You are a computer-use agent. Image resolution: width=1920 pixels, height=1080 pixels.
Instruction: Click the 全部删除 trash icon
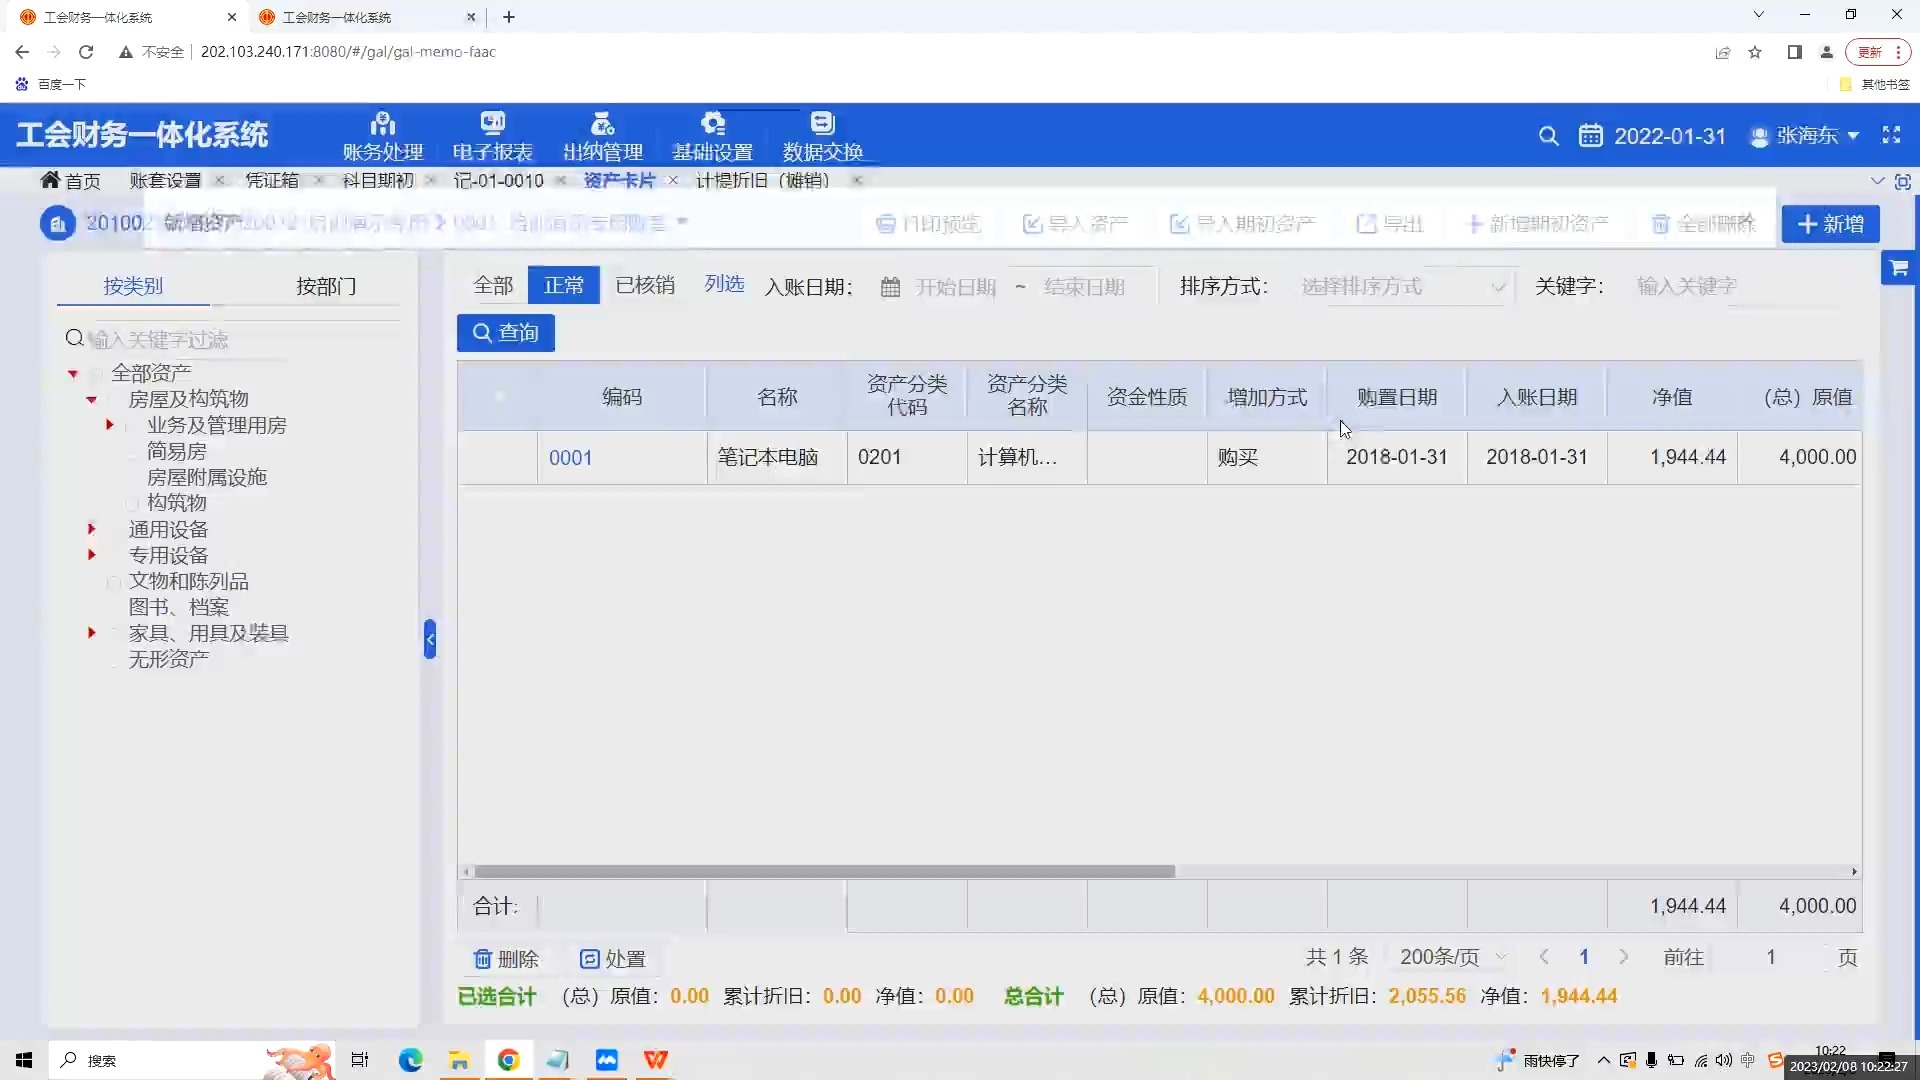[x=1660, y=224]
